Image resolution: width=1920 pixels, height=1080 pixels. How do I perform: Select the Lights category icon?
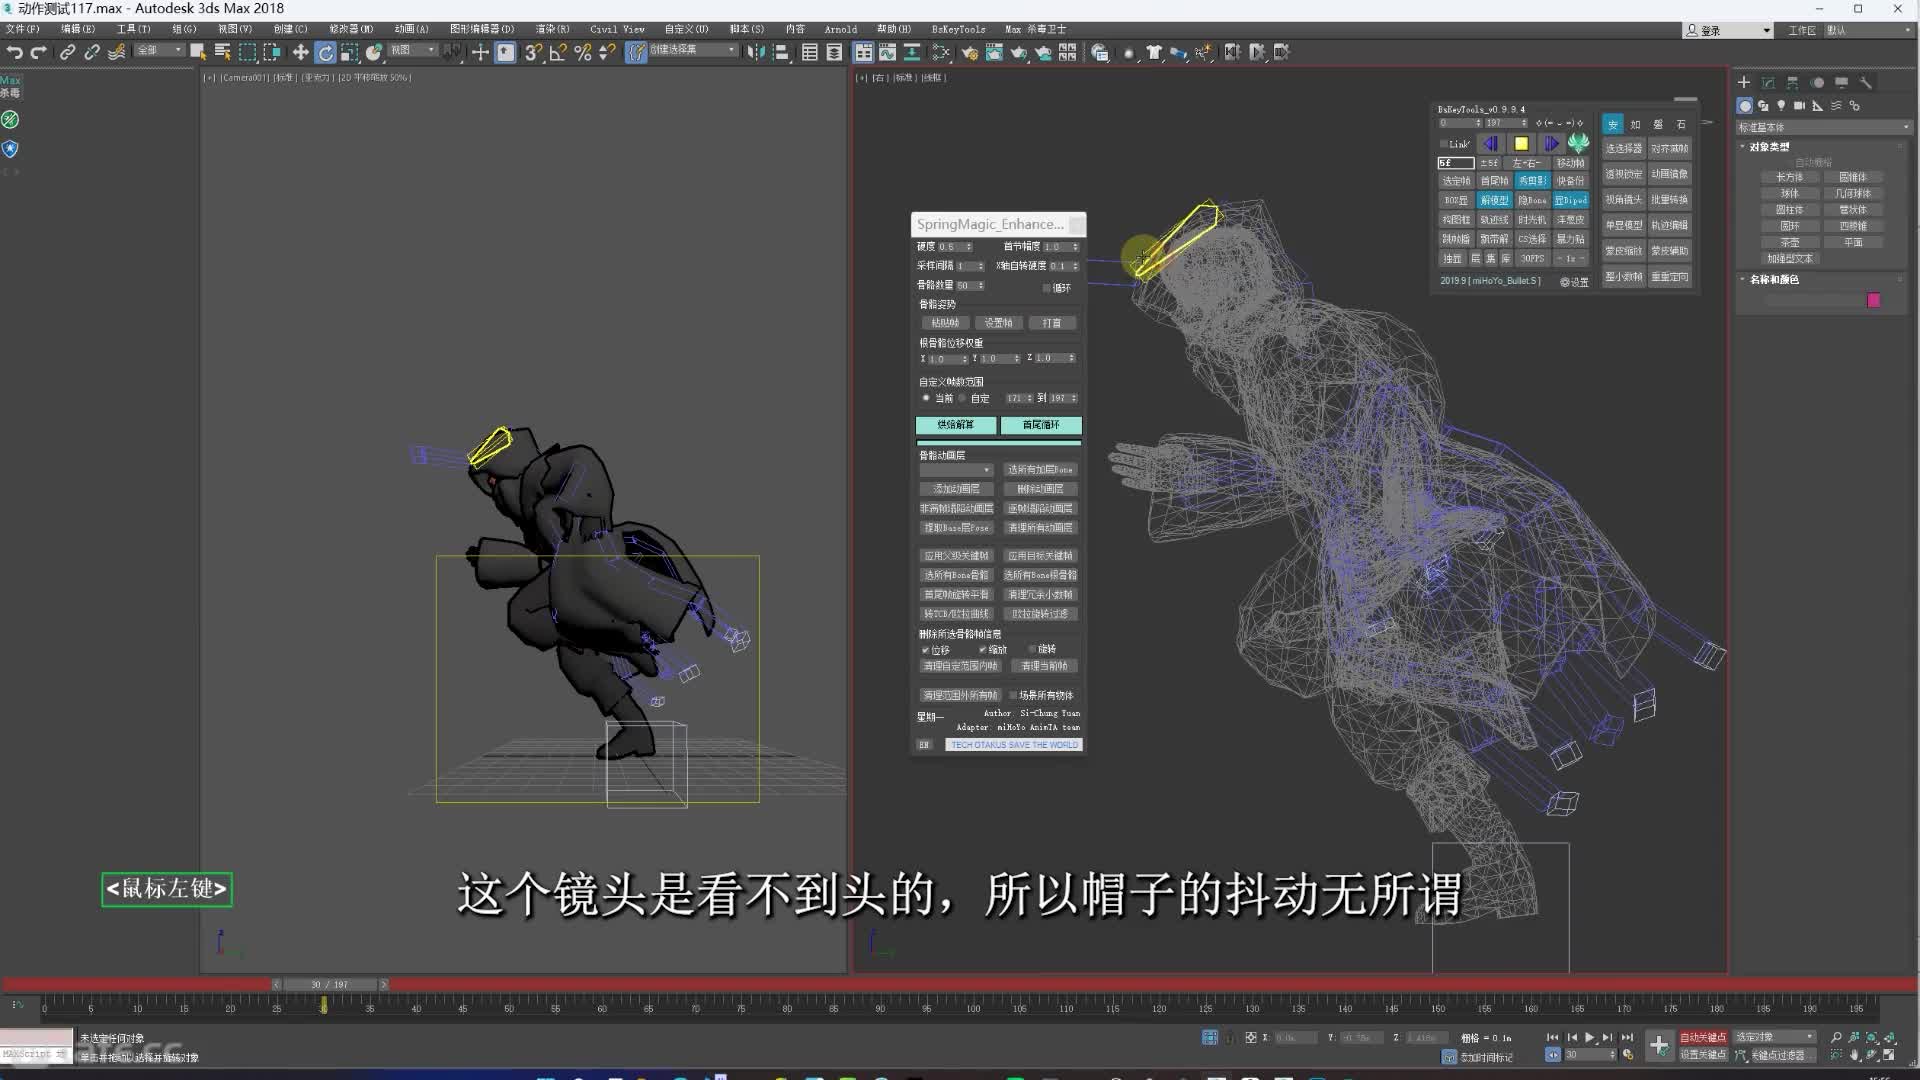[1781, 106]
